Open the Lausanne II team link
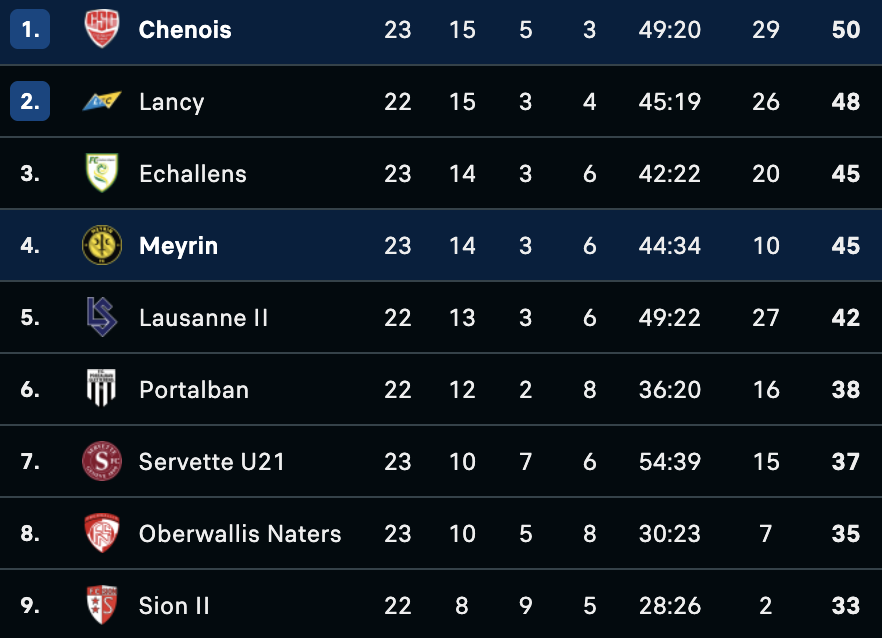Viewport: 882px width, 638px height. pos(203,318)
